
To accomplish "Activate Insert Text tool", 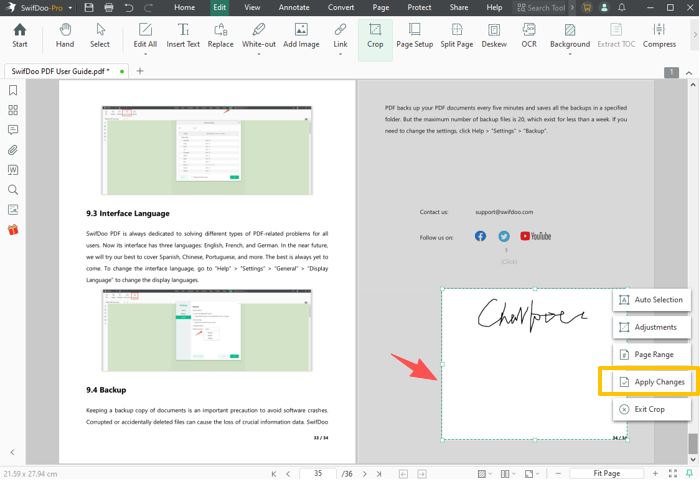I will 183,36.
